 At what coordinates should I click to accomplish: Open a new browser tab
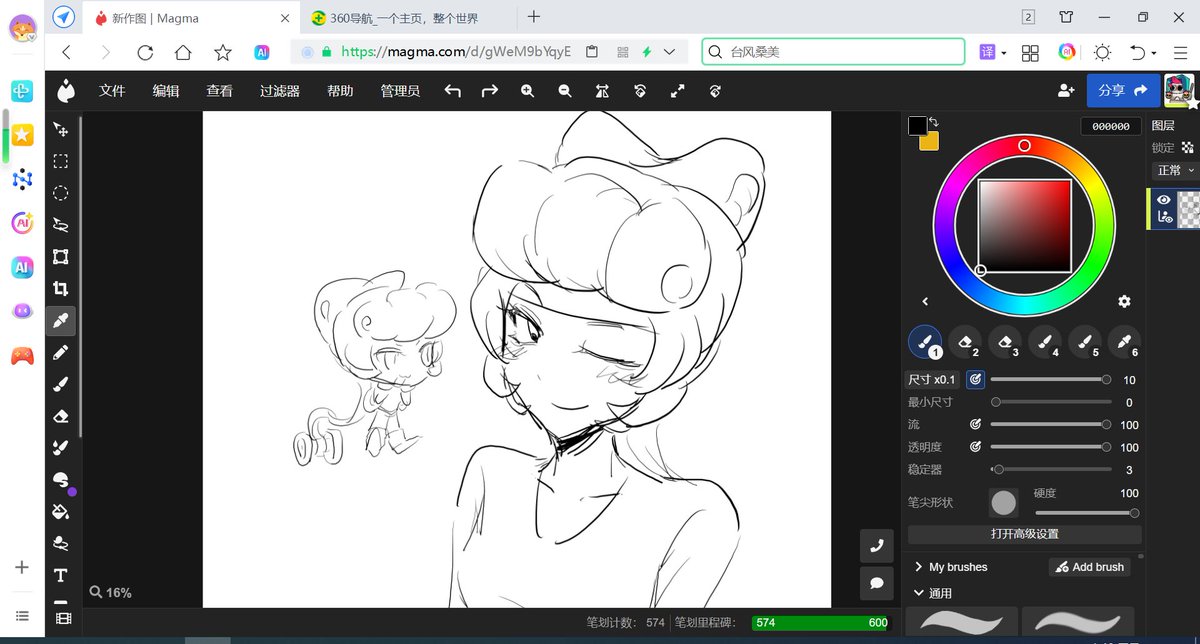tap(534, 16)
